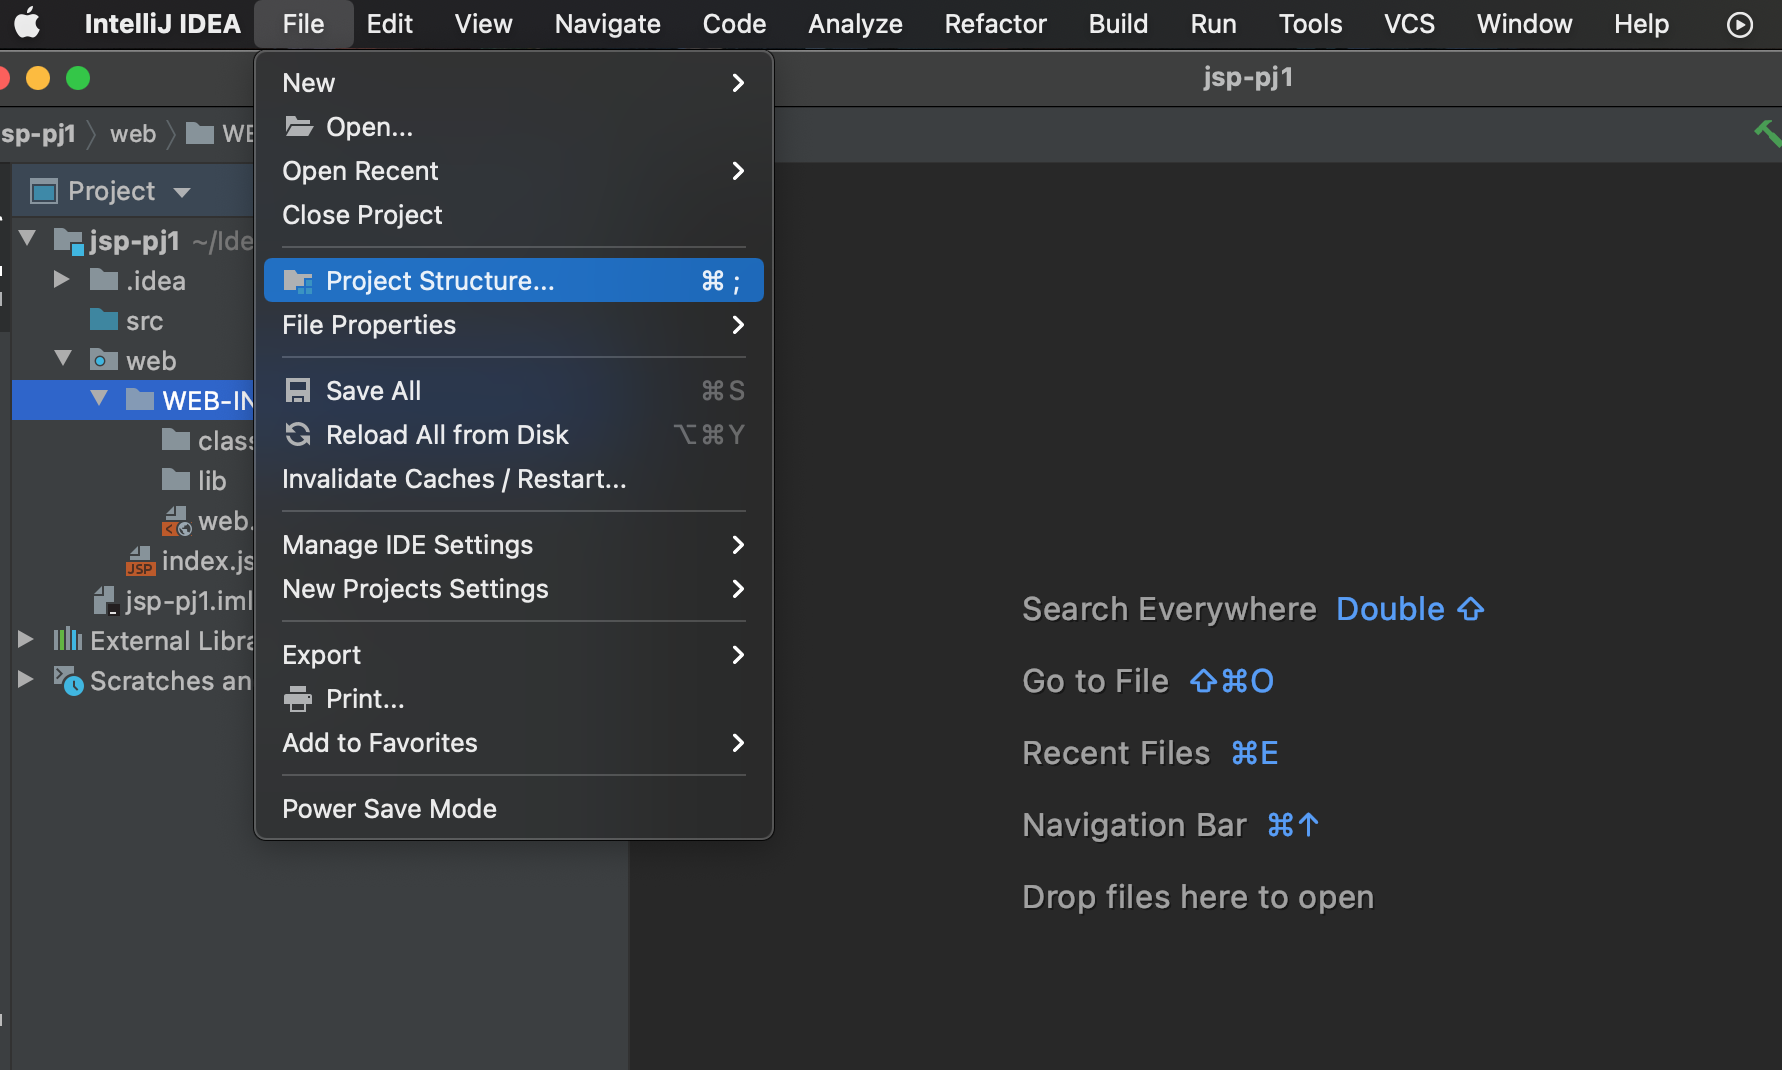Click the WEB-INF folder icon in tree
Viewport: 1782px width, 1070px height.
(140, 400)
